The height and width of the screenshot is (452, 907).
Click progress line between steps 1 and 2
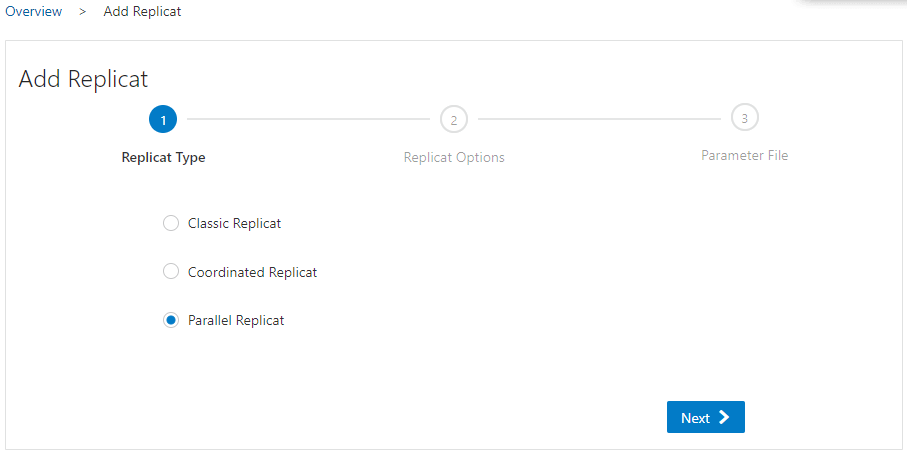308,119
